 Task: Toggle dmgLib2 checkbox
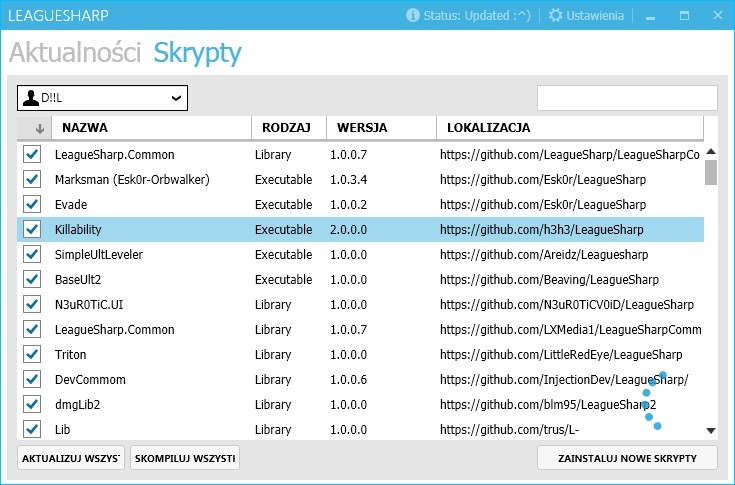pyautogui.click(x=32, y=404)
